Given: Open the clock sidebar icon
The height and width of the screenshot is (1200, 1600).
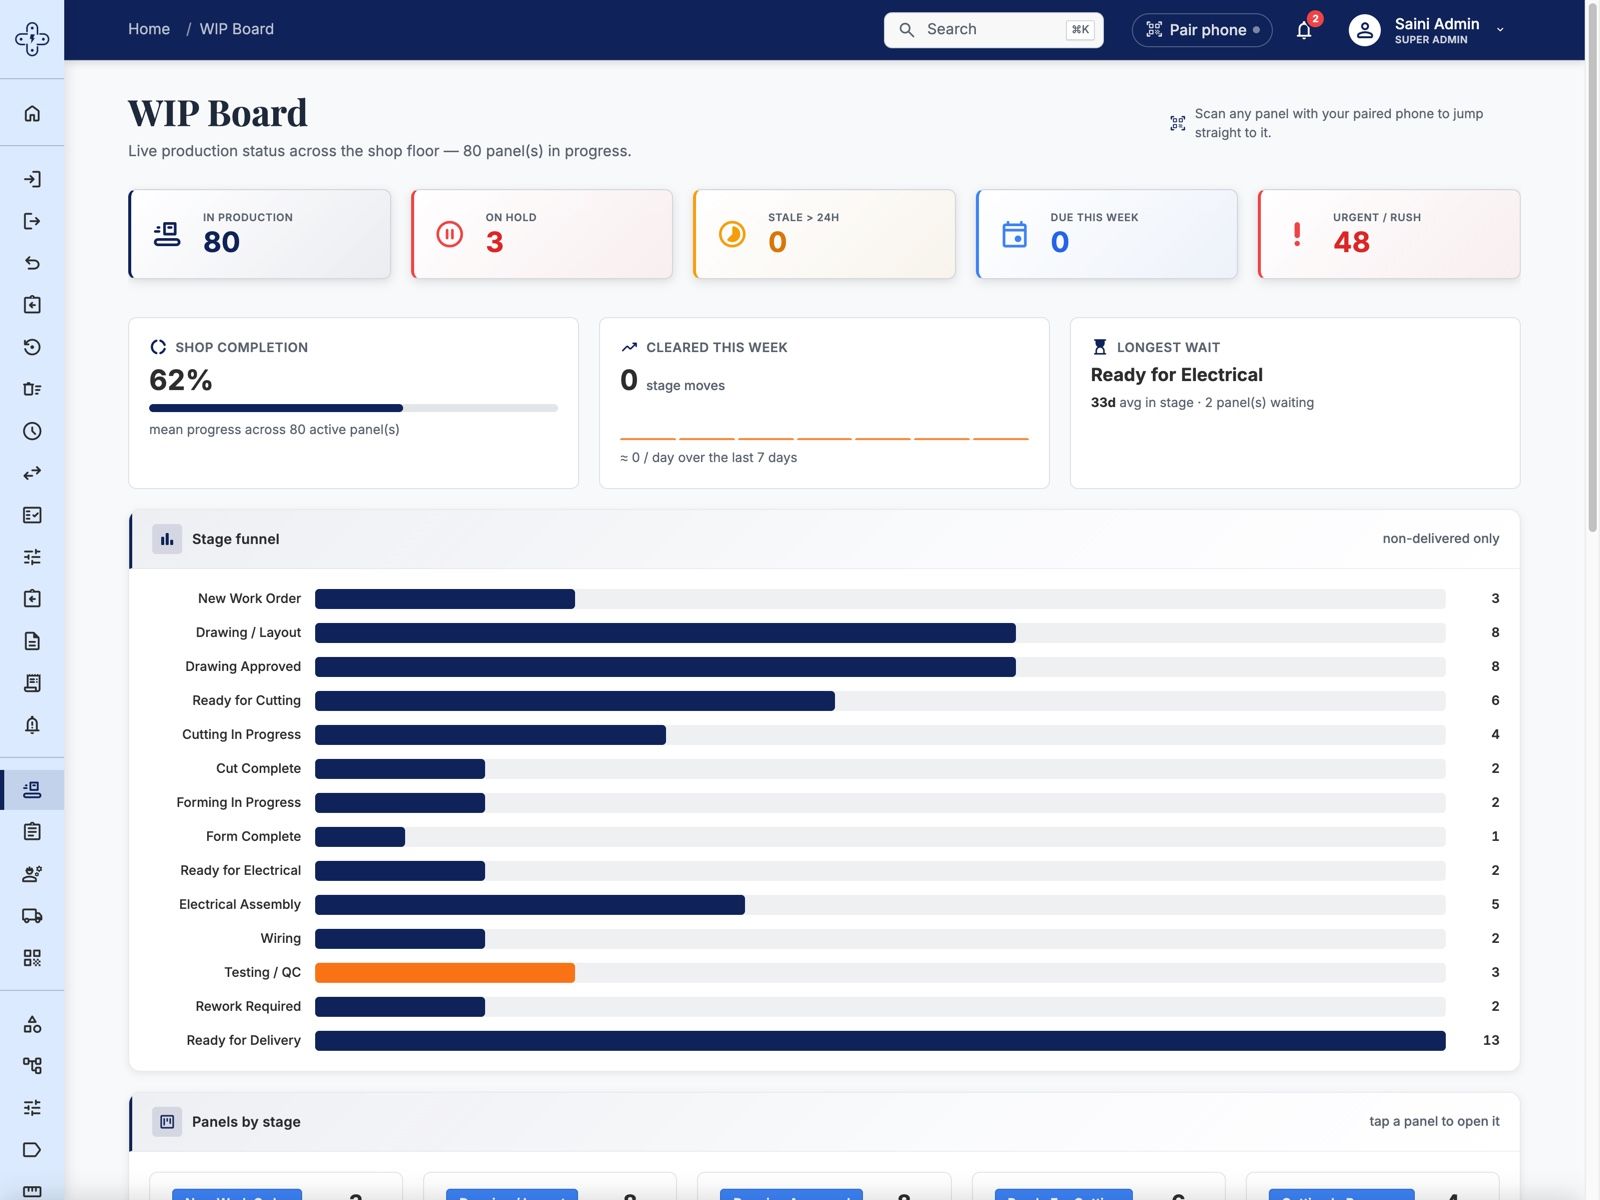Looking at the screenshot, I should tap(32, 431).
